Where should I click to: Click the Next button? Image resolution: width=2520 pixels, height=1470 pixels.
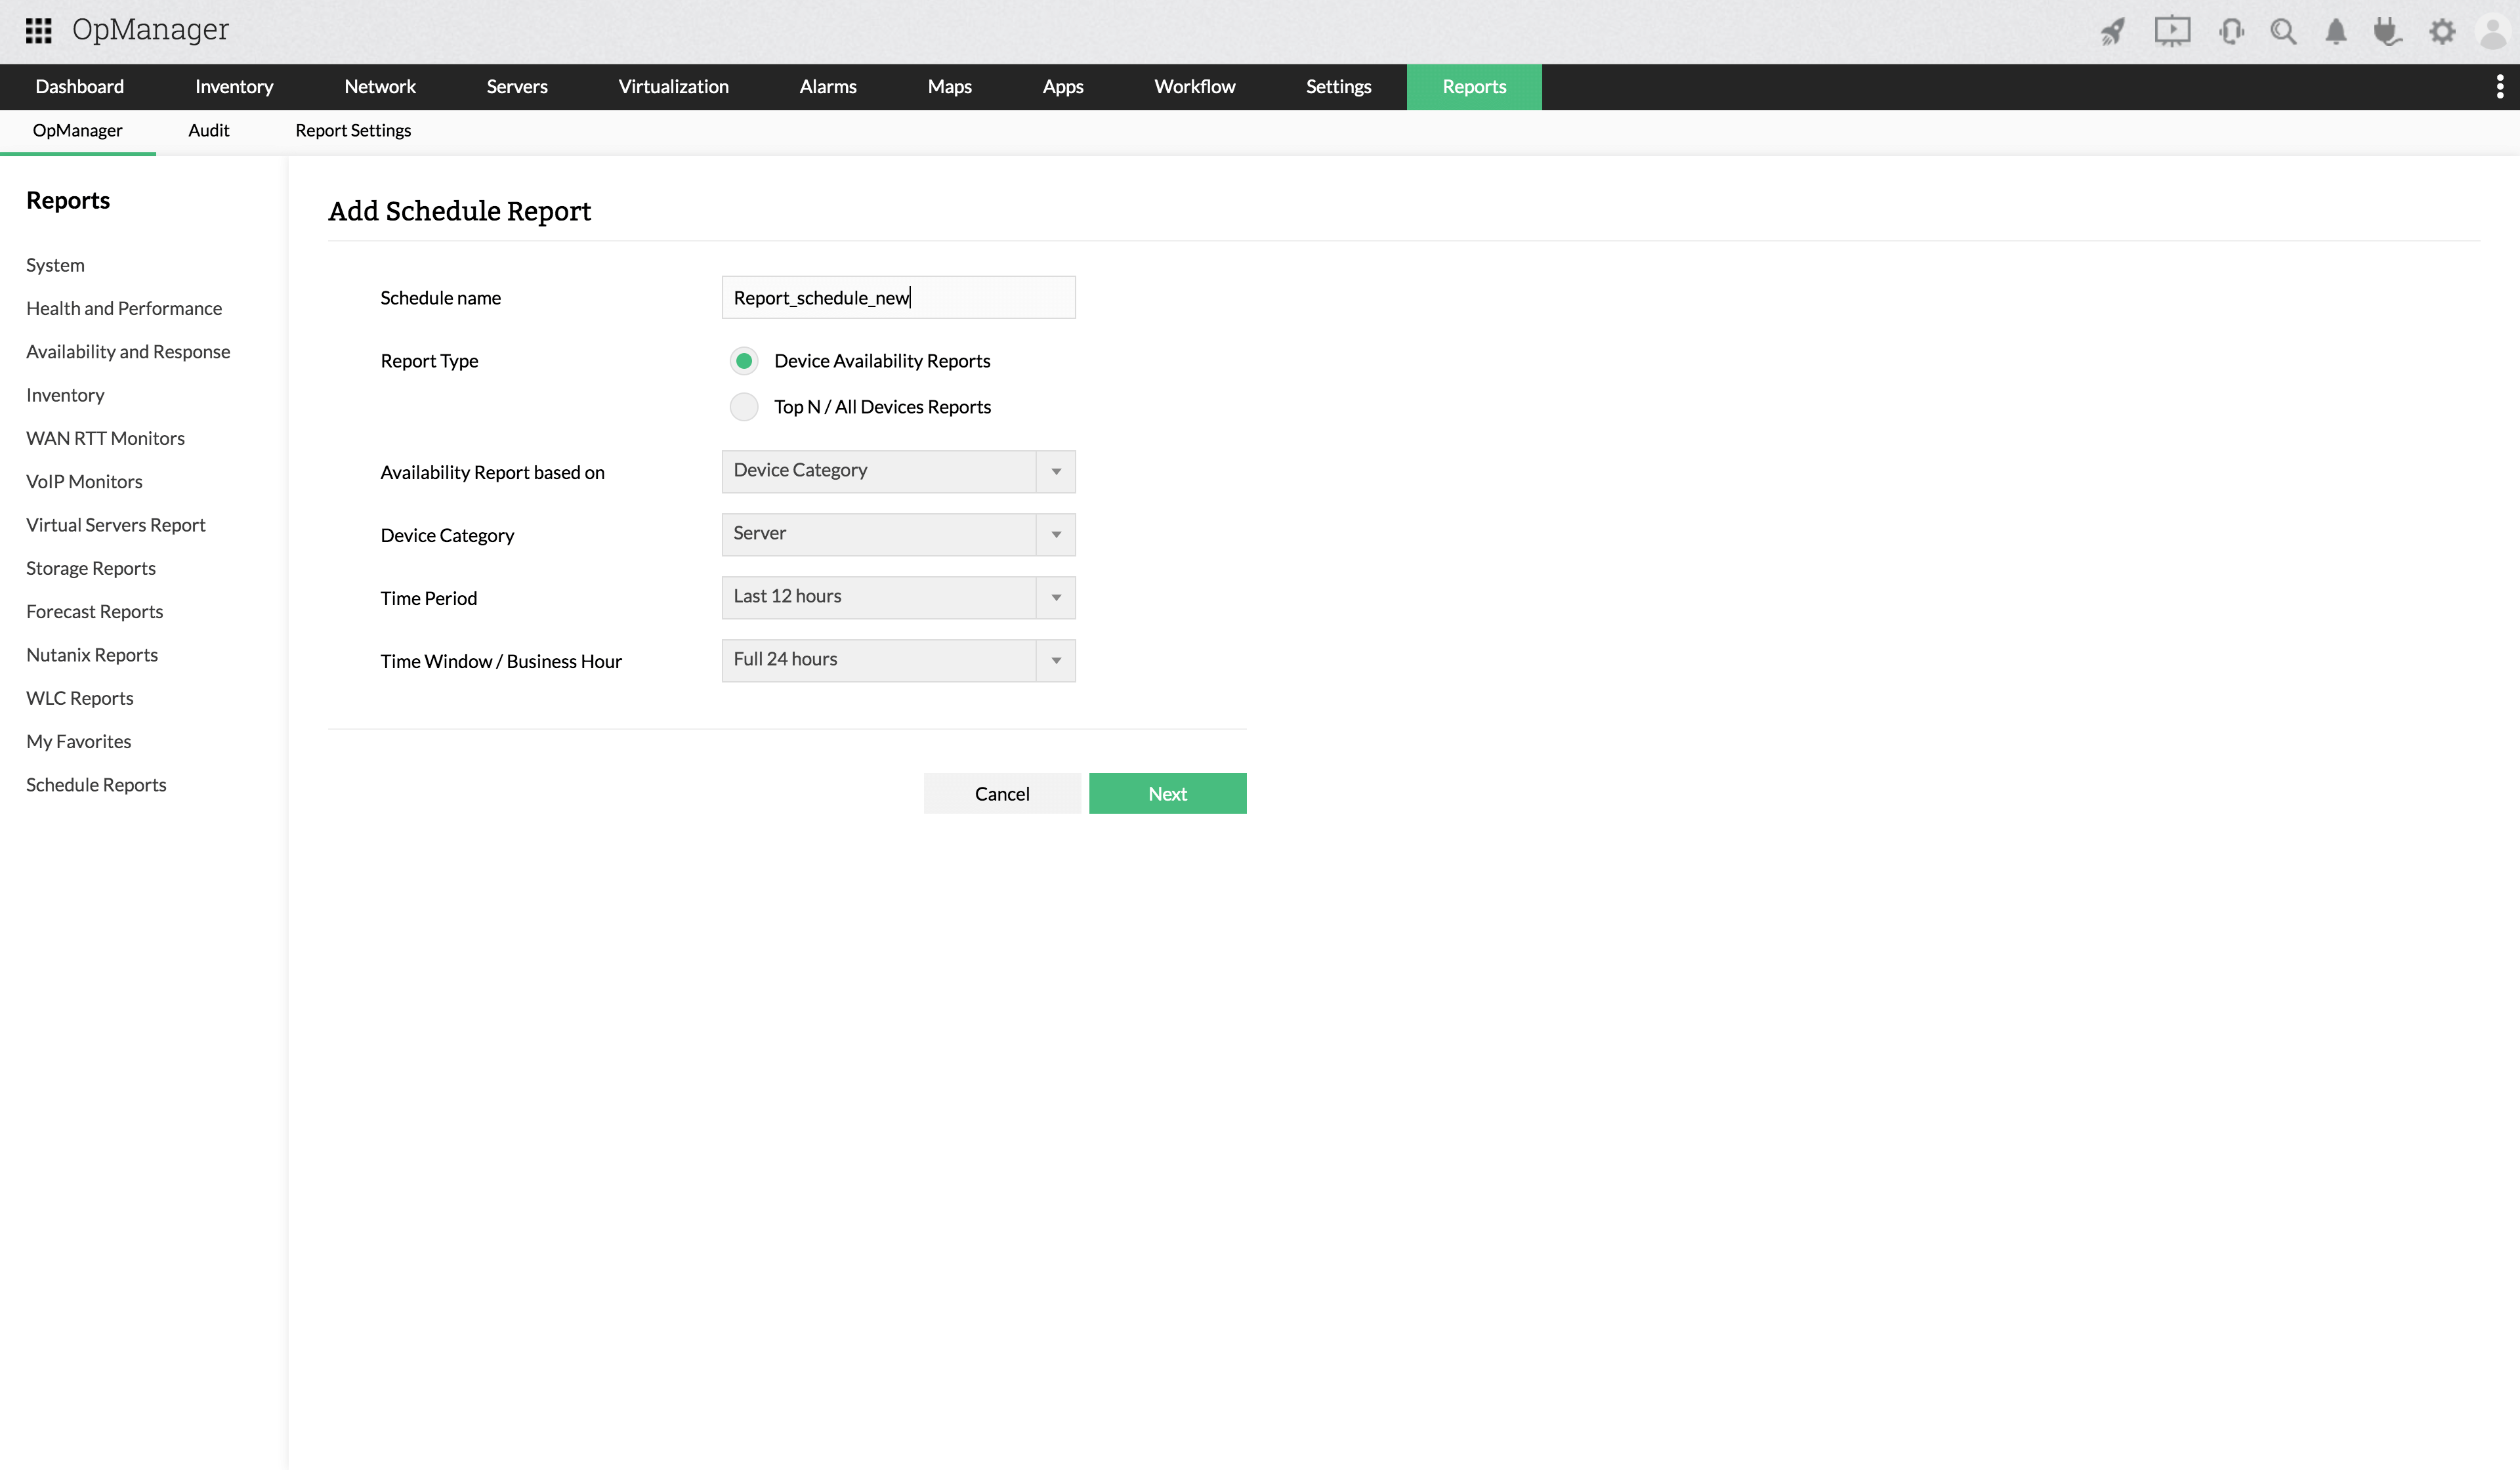point(1167,793)
